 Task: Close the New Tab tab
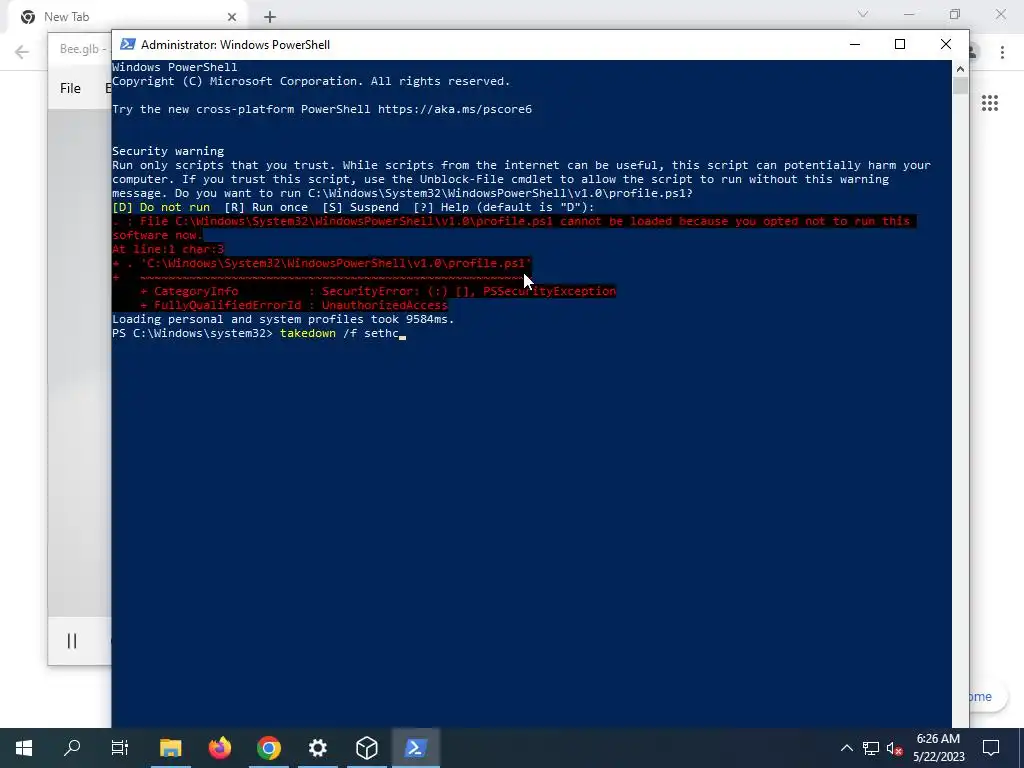(232, 17)
